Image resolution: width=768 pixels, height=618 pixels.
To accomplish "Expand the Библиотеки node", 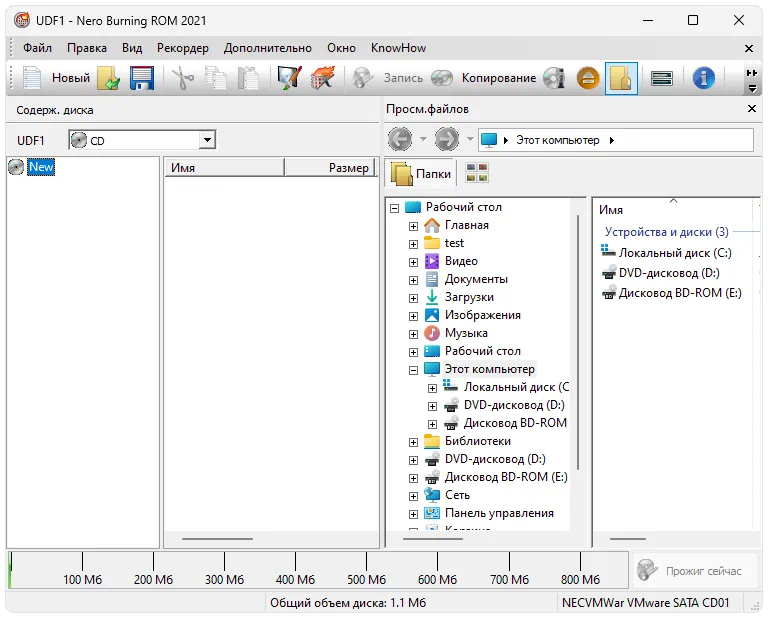I will [x=413, y=442].
